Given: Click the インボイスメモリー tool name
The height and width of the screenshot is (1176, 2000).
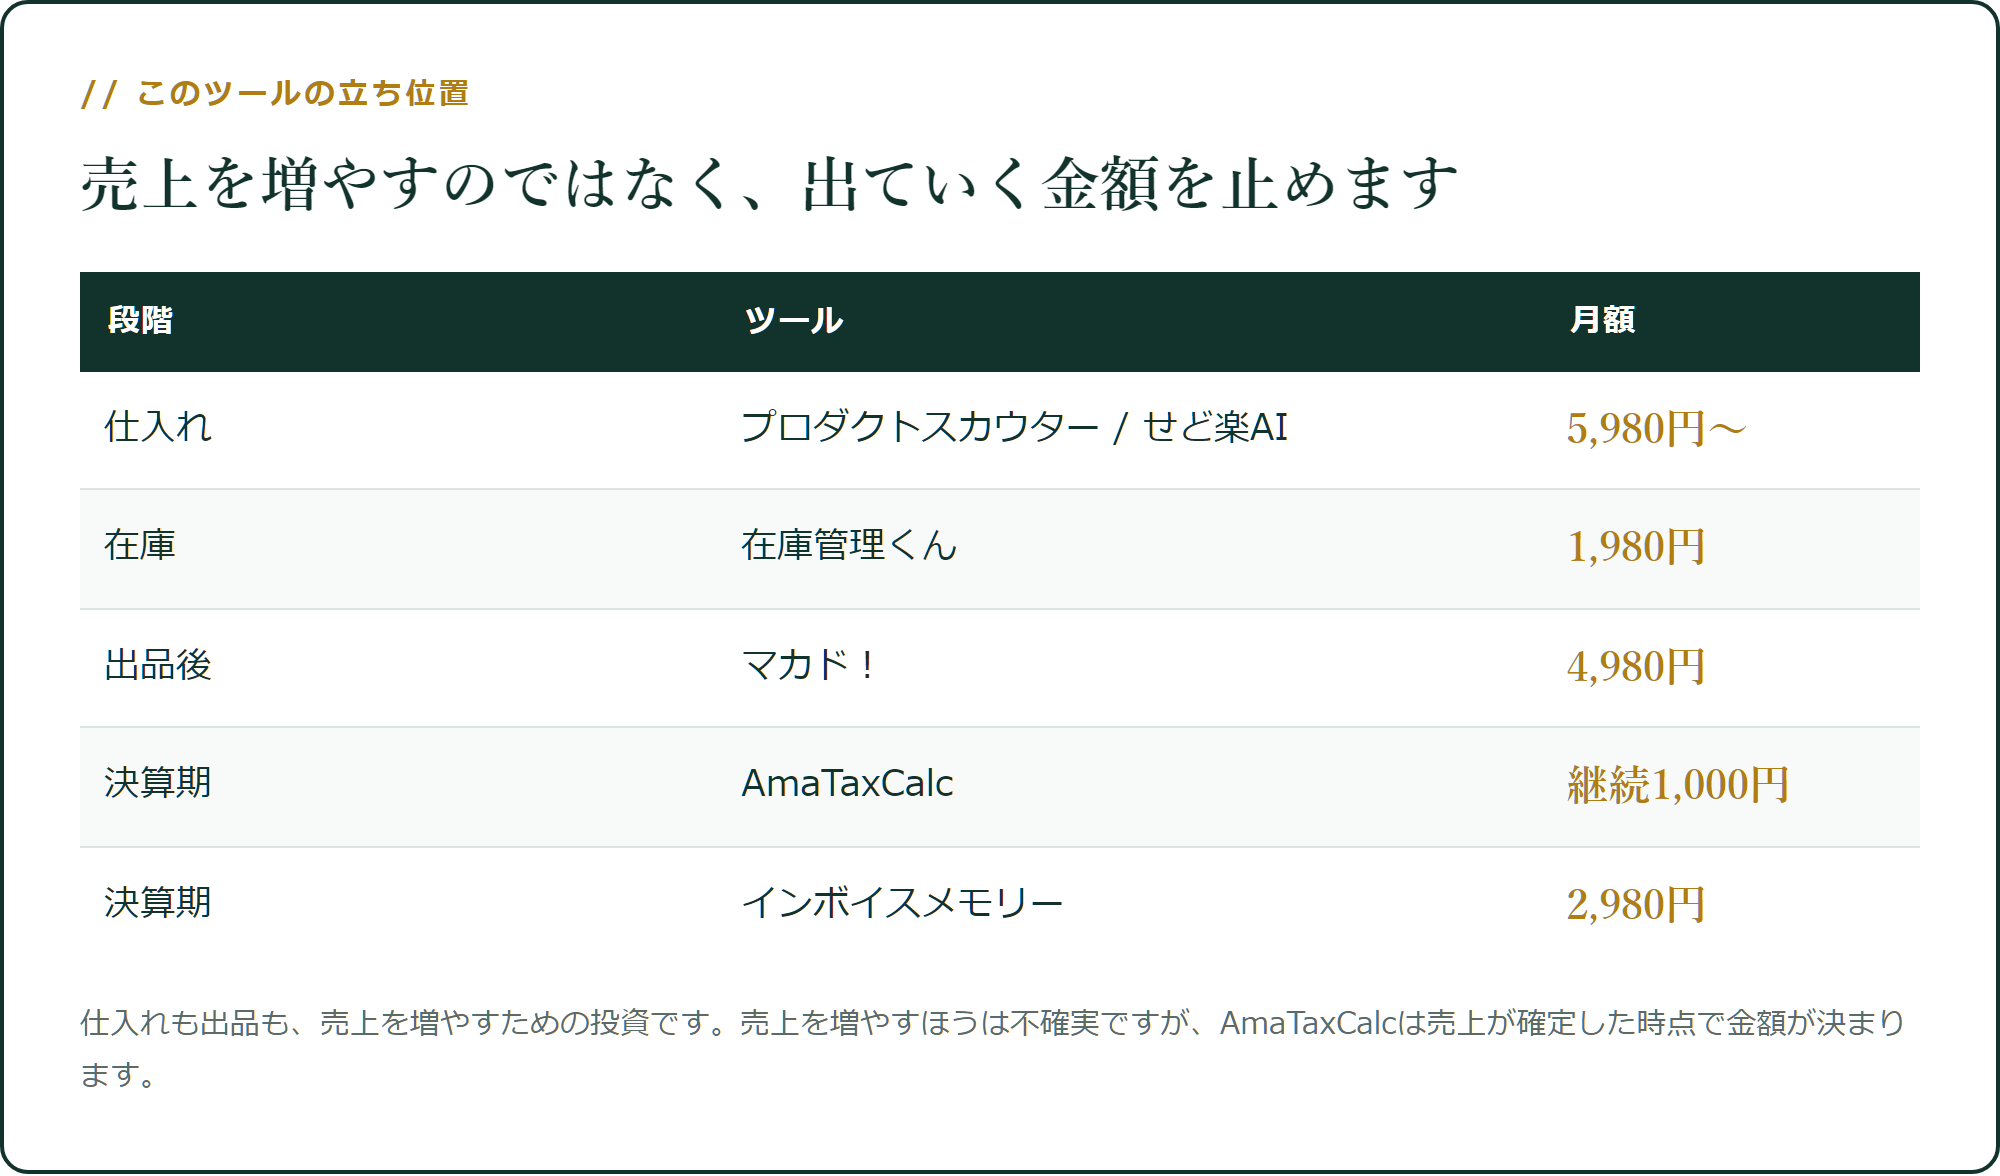Looking at the screenshot, I should pos(902,903).
